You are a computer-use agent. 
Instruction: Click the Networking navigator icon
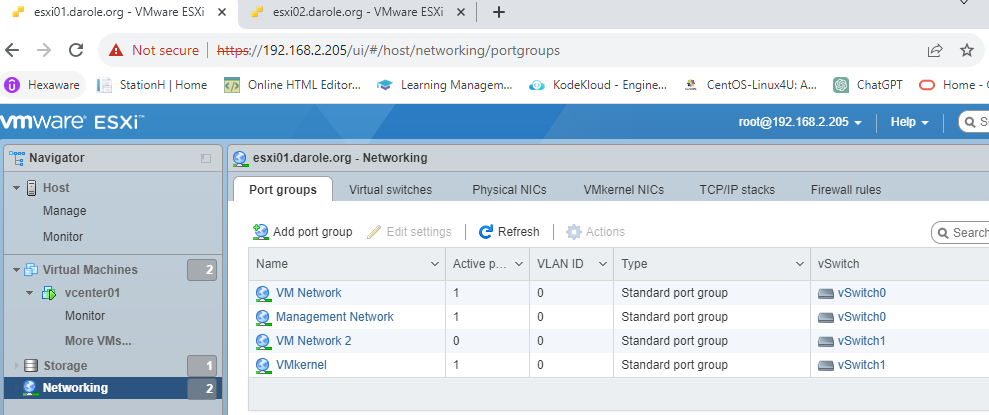point(30,388)
